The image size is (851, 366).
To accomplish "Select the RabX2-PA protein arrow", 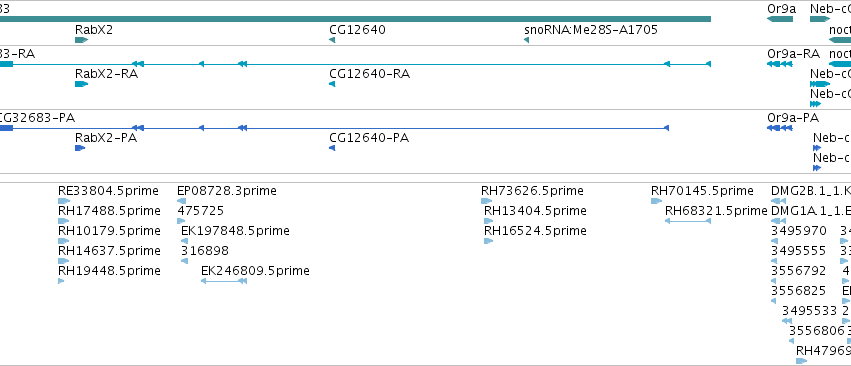I will 80,148.
